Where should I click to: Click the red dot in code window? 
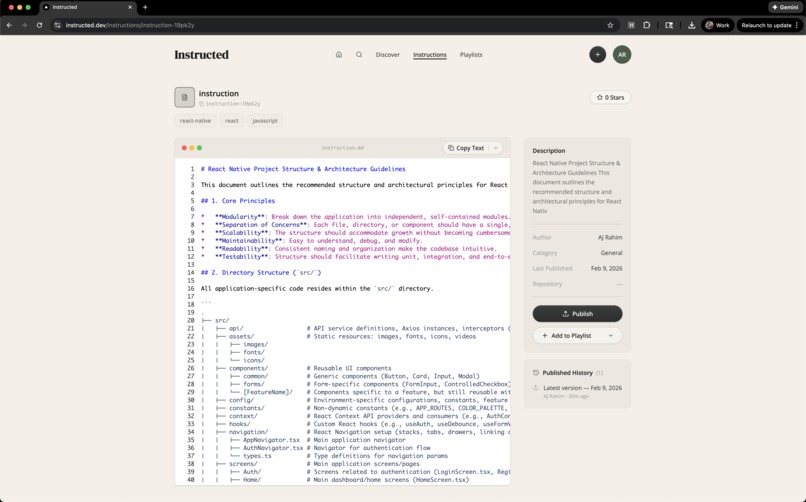(184, 148)
